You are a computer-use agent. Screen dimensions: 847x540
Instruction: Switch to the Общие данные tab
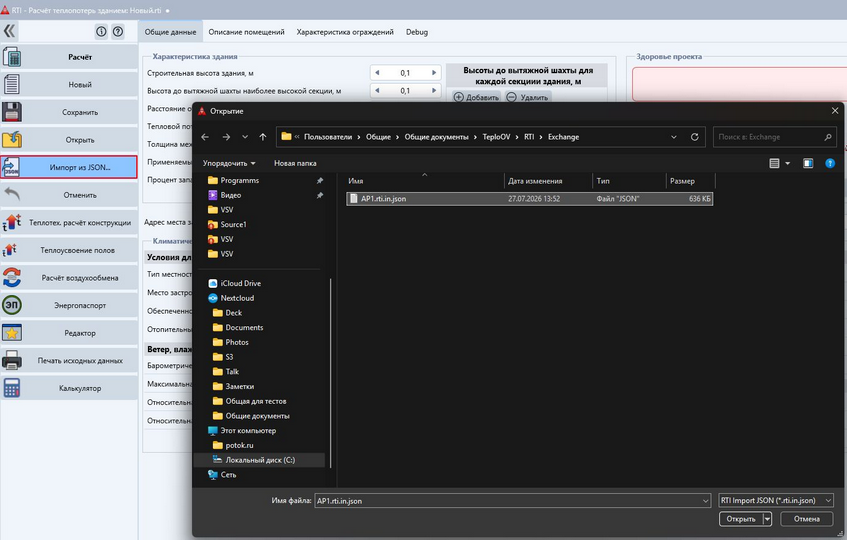(x=170, y=32)
